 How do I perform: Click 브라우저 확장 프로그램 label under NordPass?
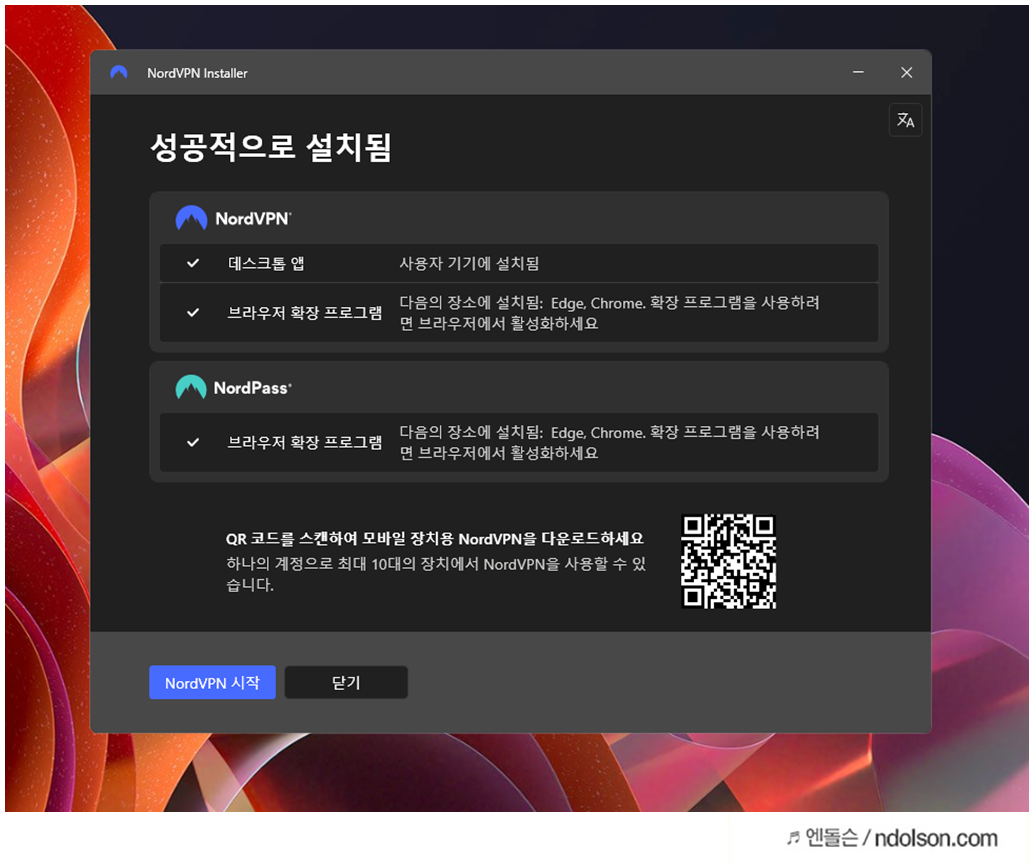(305, 442)
